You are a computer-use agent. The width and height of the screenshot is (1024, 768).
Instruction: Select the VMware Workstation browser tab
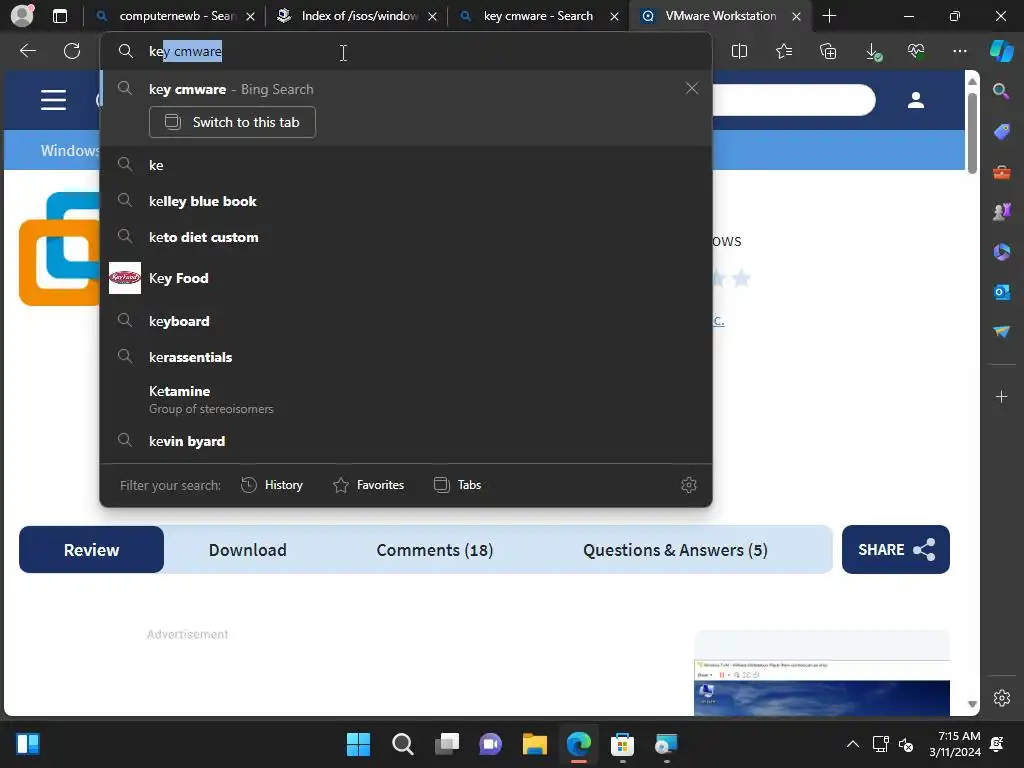point(720,16)
